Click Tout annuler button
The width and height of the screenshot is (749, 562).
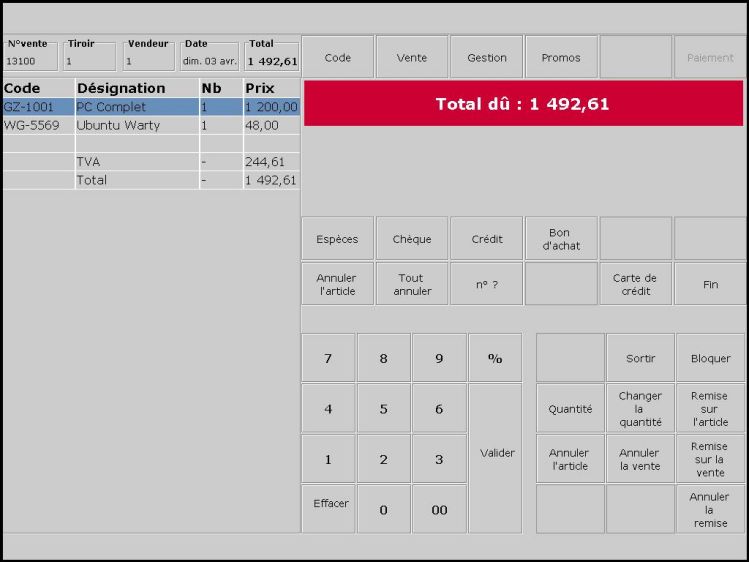pyautogui.click(x=412, y=284)
